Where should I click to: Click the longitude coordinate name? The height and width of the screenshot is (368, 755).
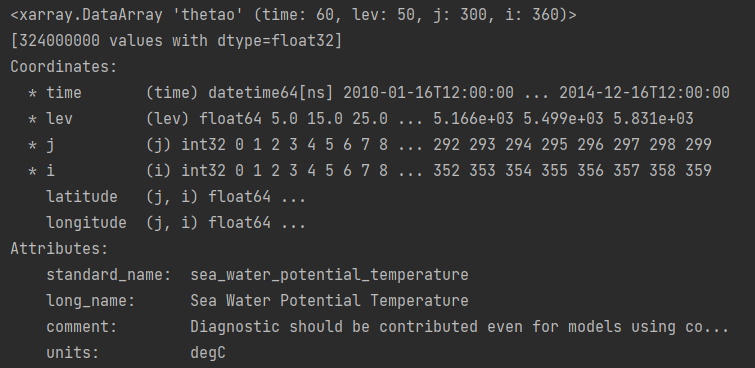click(86, 223)
